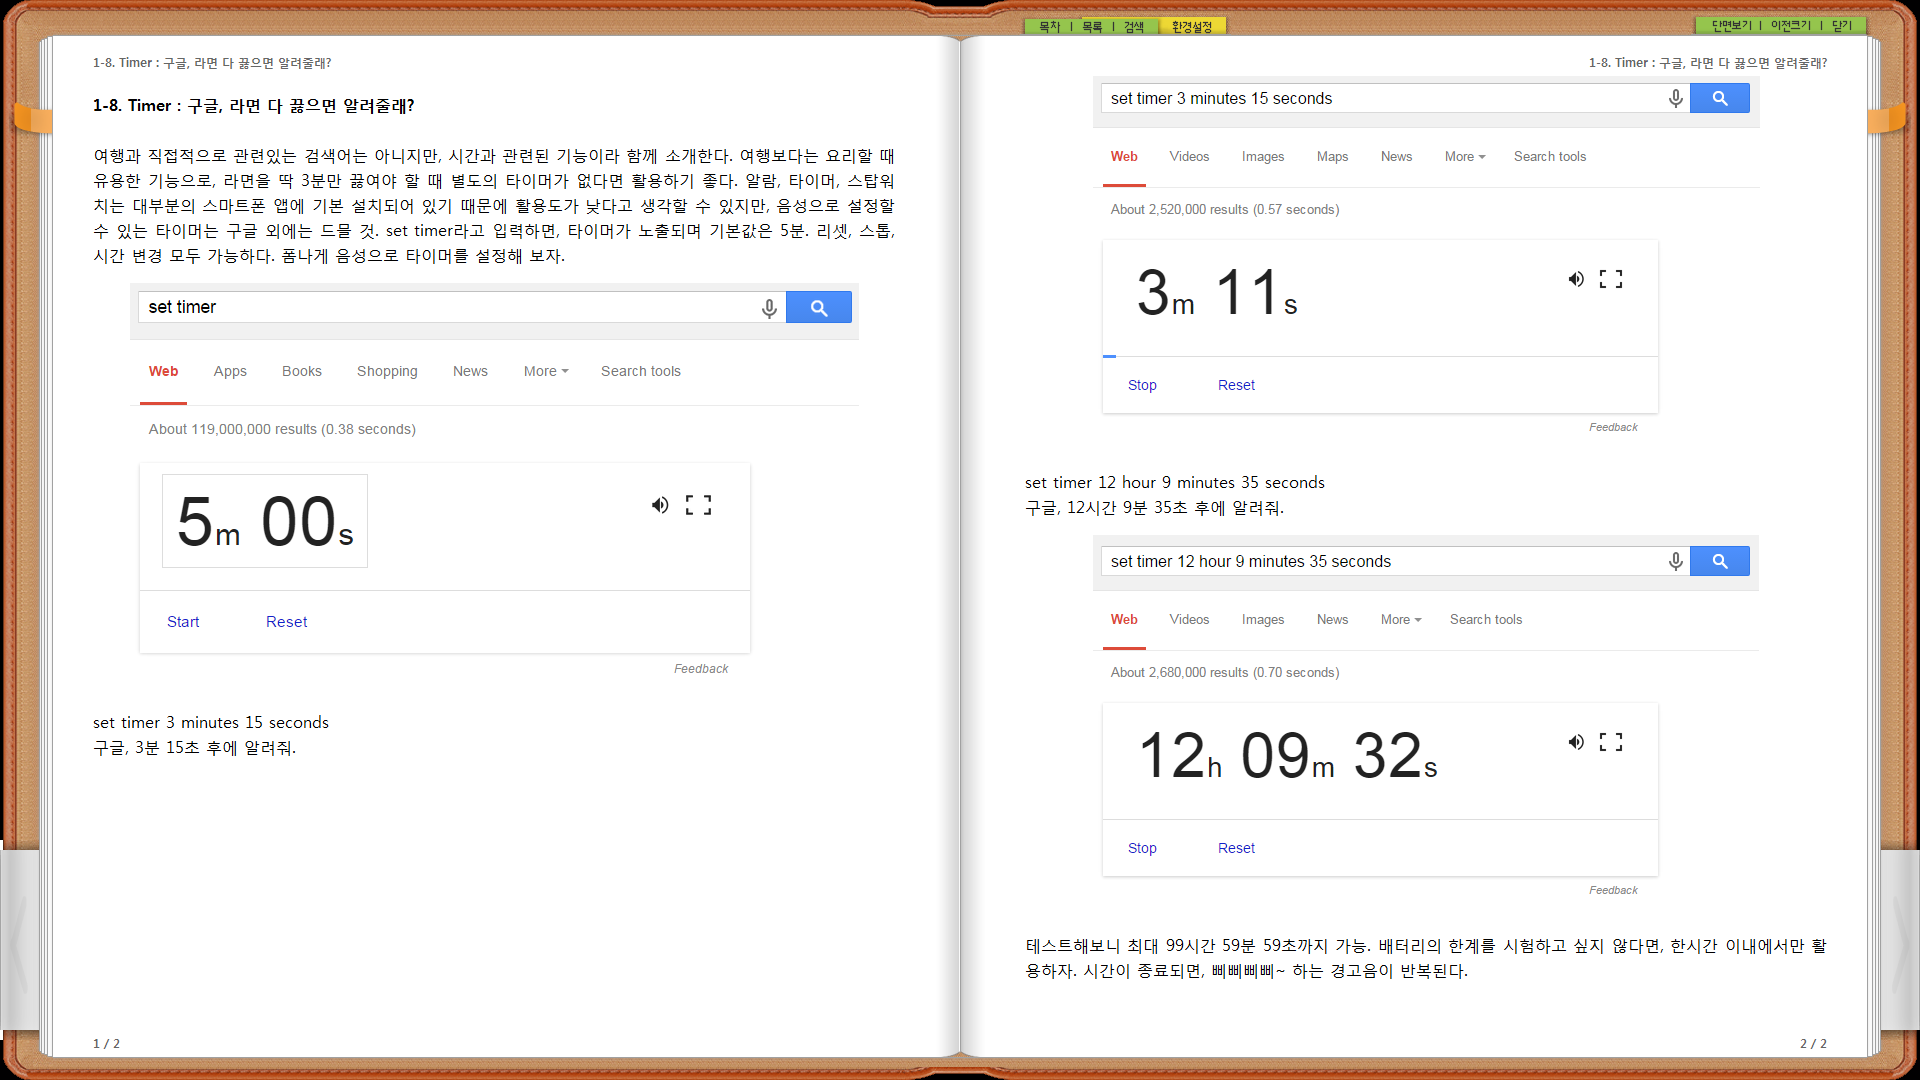Click the microphone icon in the '12 hour' timer search
The image size is (1920, 1080).
[x=1676, y=561]
